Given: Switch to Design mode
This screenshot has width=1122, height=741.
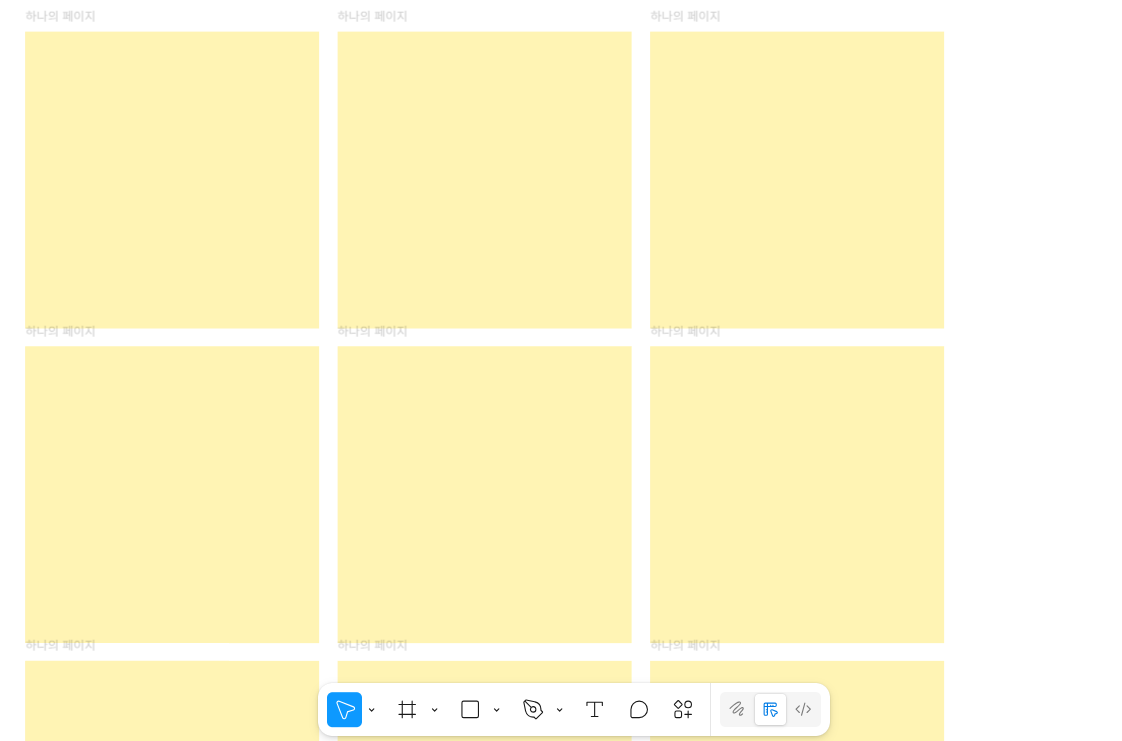Looking at the screenshot, I should pyautogui.click(x=770, y=710).
